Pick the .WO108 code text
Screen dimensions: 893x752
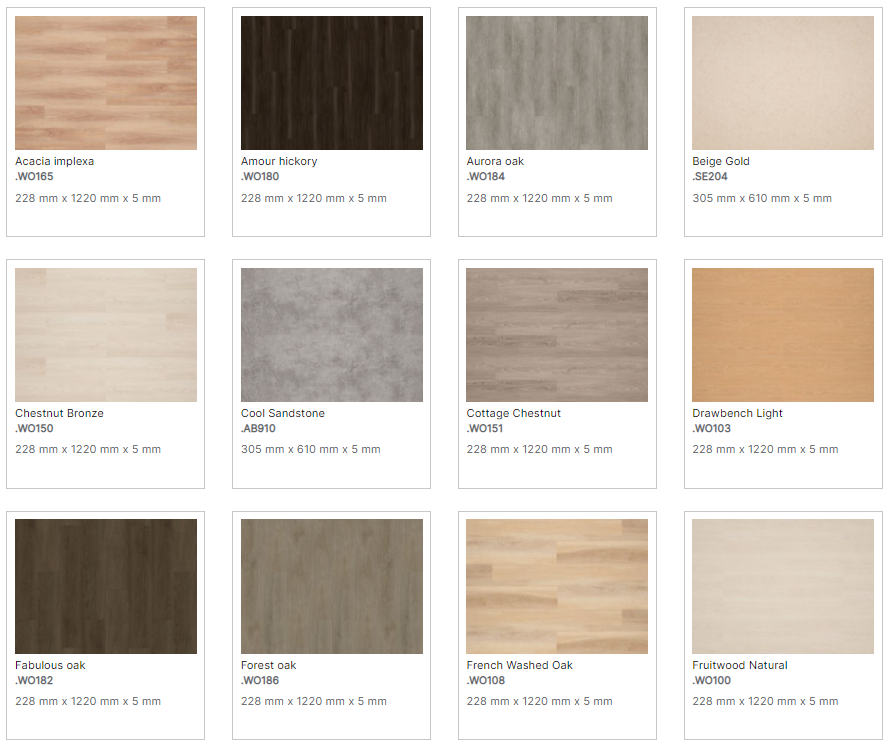(x=486, y=680)
